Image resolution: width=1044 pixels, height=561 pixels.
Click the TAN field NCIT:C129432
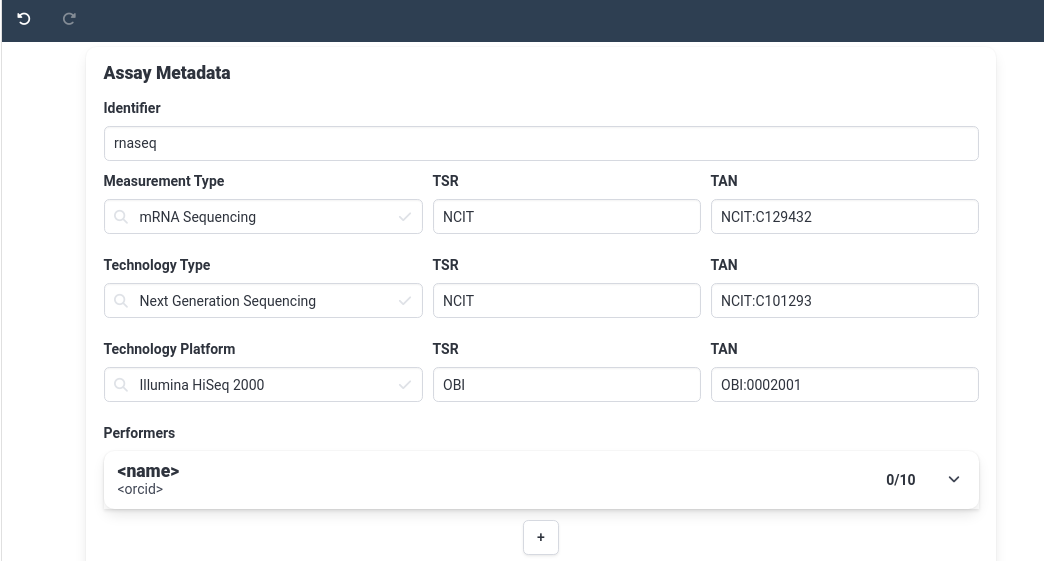[845, 217]
